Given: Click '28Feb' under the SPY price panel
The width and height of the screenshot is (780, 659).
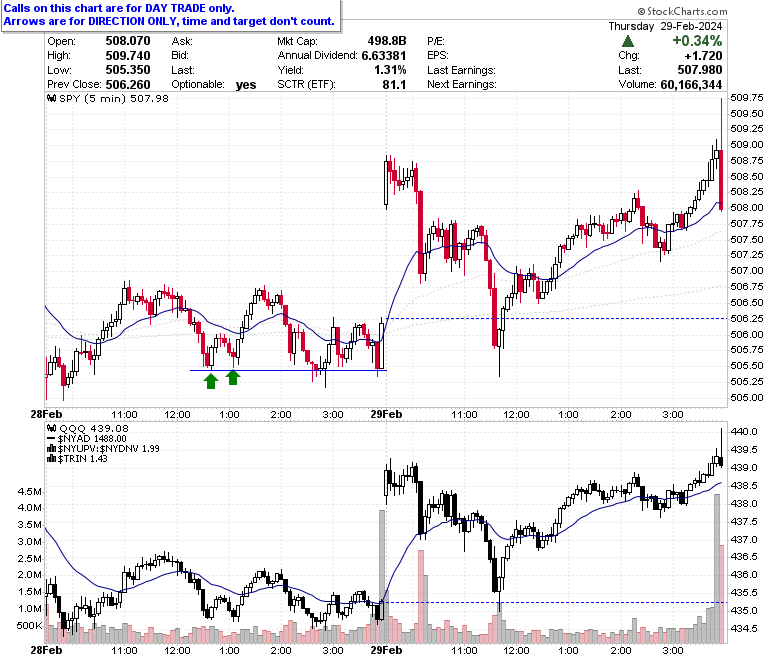Looking at the screenshot, I should [46, 414].
